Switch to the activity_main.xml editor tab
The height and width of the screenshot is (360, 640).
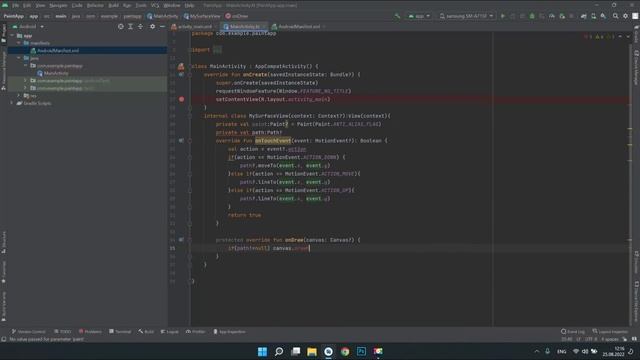(x=192, y=27)
